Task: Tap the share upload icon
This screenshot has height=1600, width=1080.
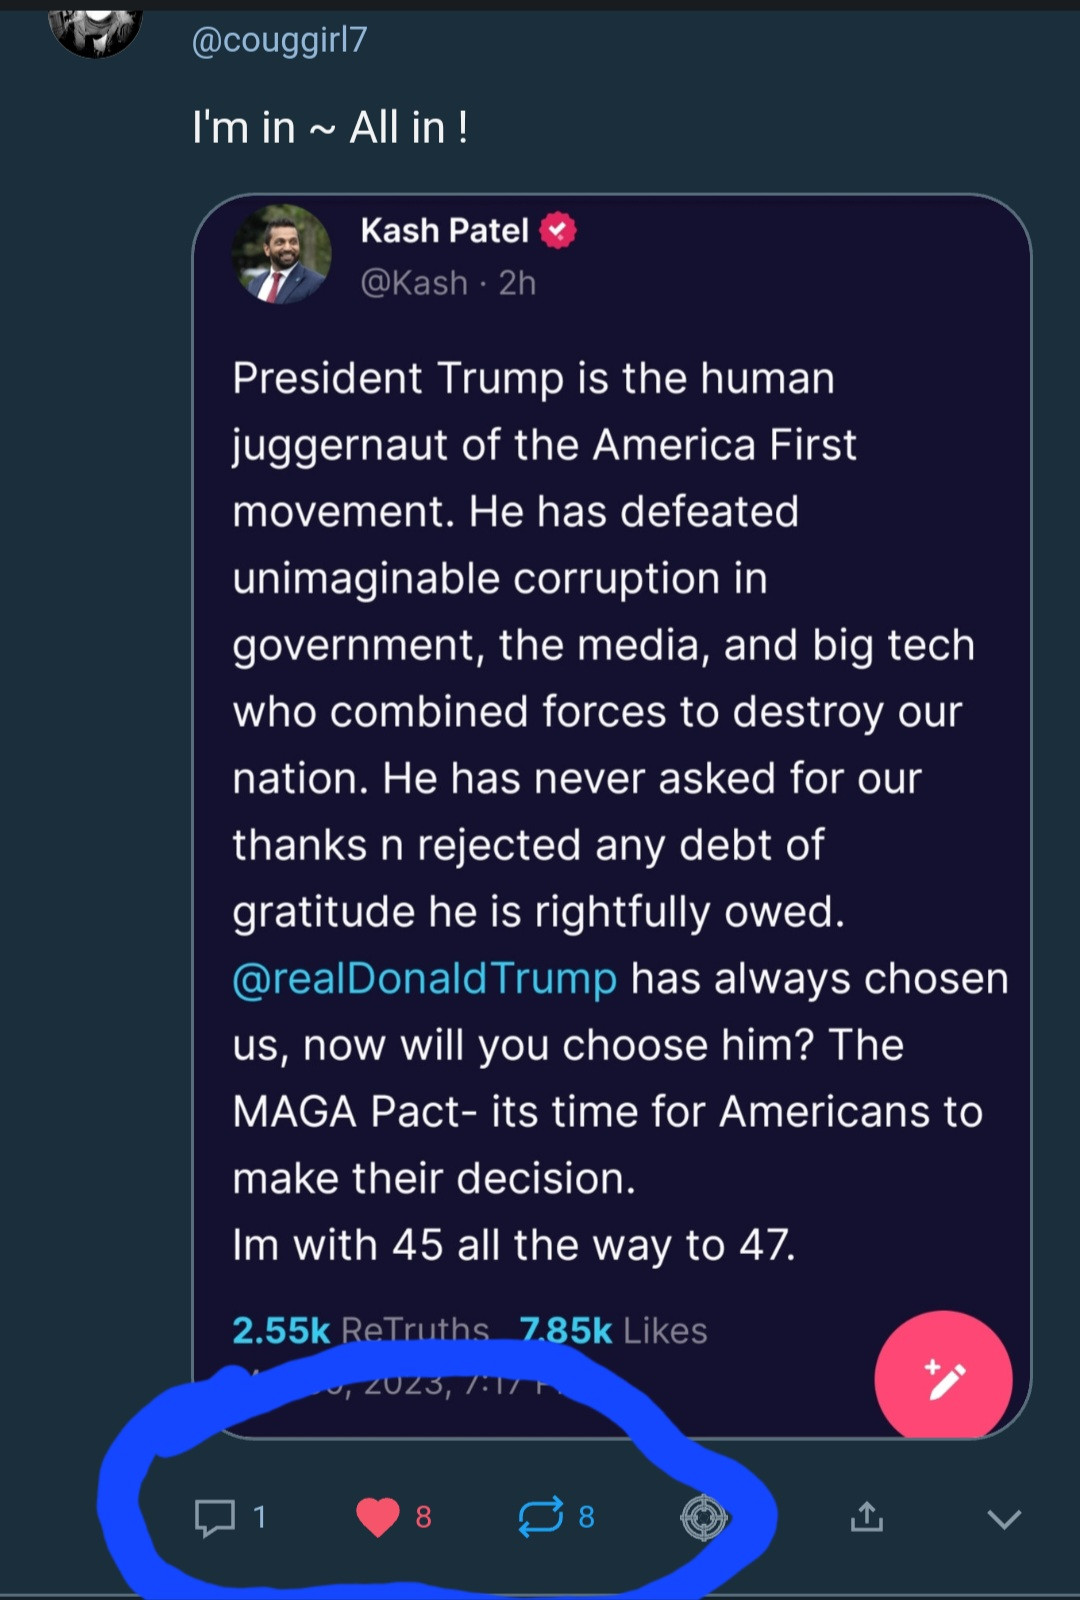Action: coord(866,1517)
